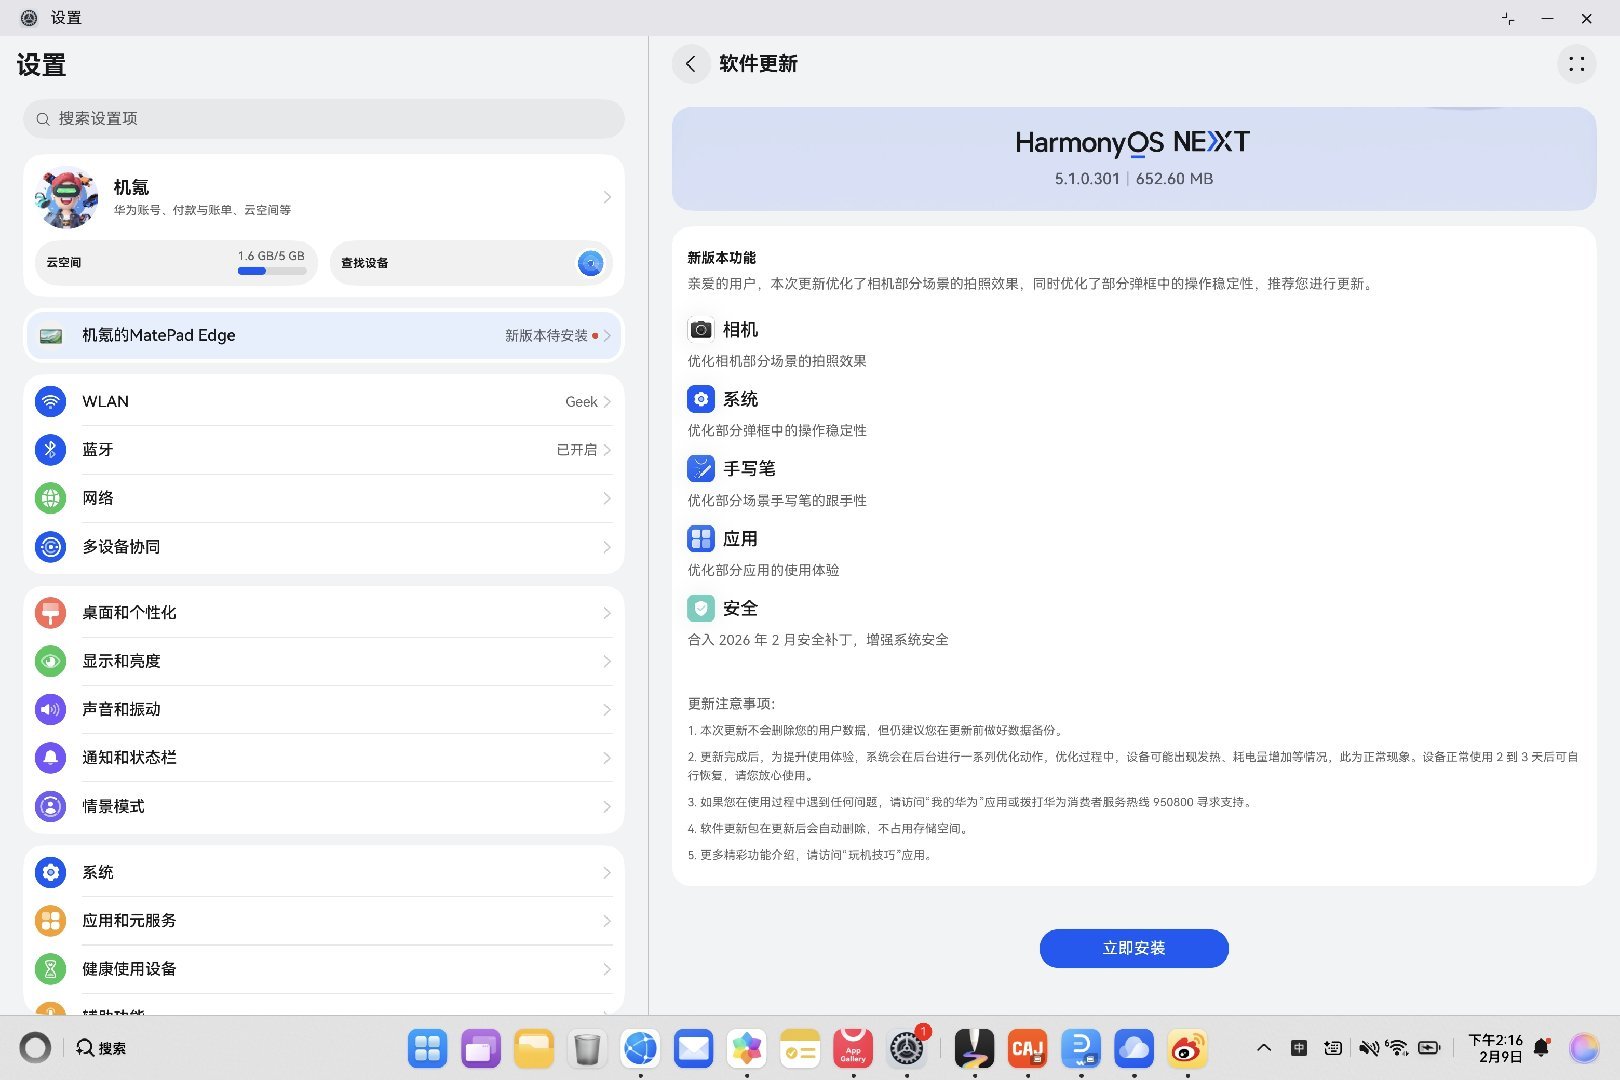Expand hidden tray icons with the chevron

pos(1264,1047)
